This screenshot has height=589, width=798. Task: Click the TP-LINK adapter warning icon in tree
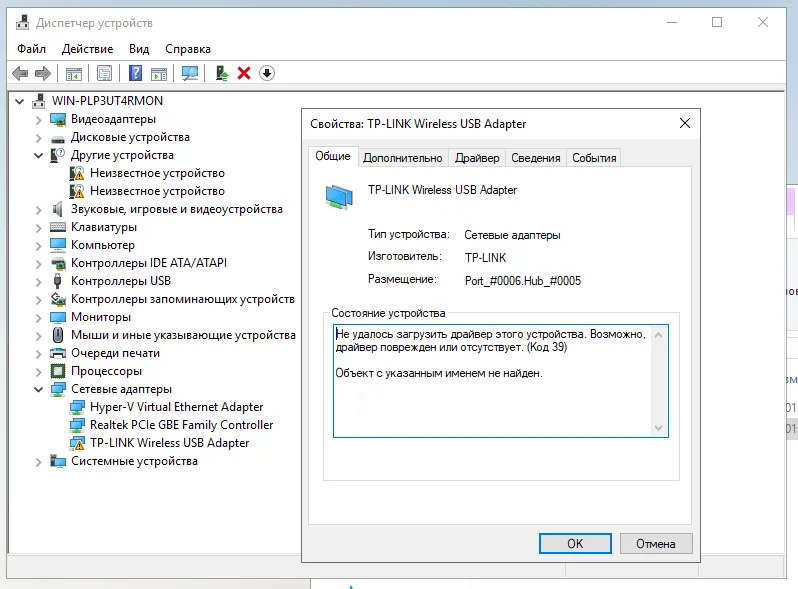(77, 443)
